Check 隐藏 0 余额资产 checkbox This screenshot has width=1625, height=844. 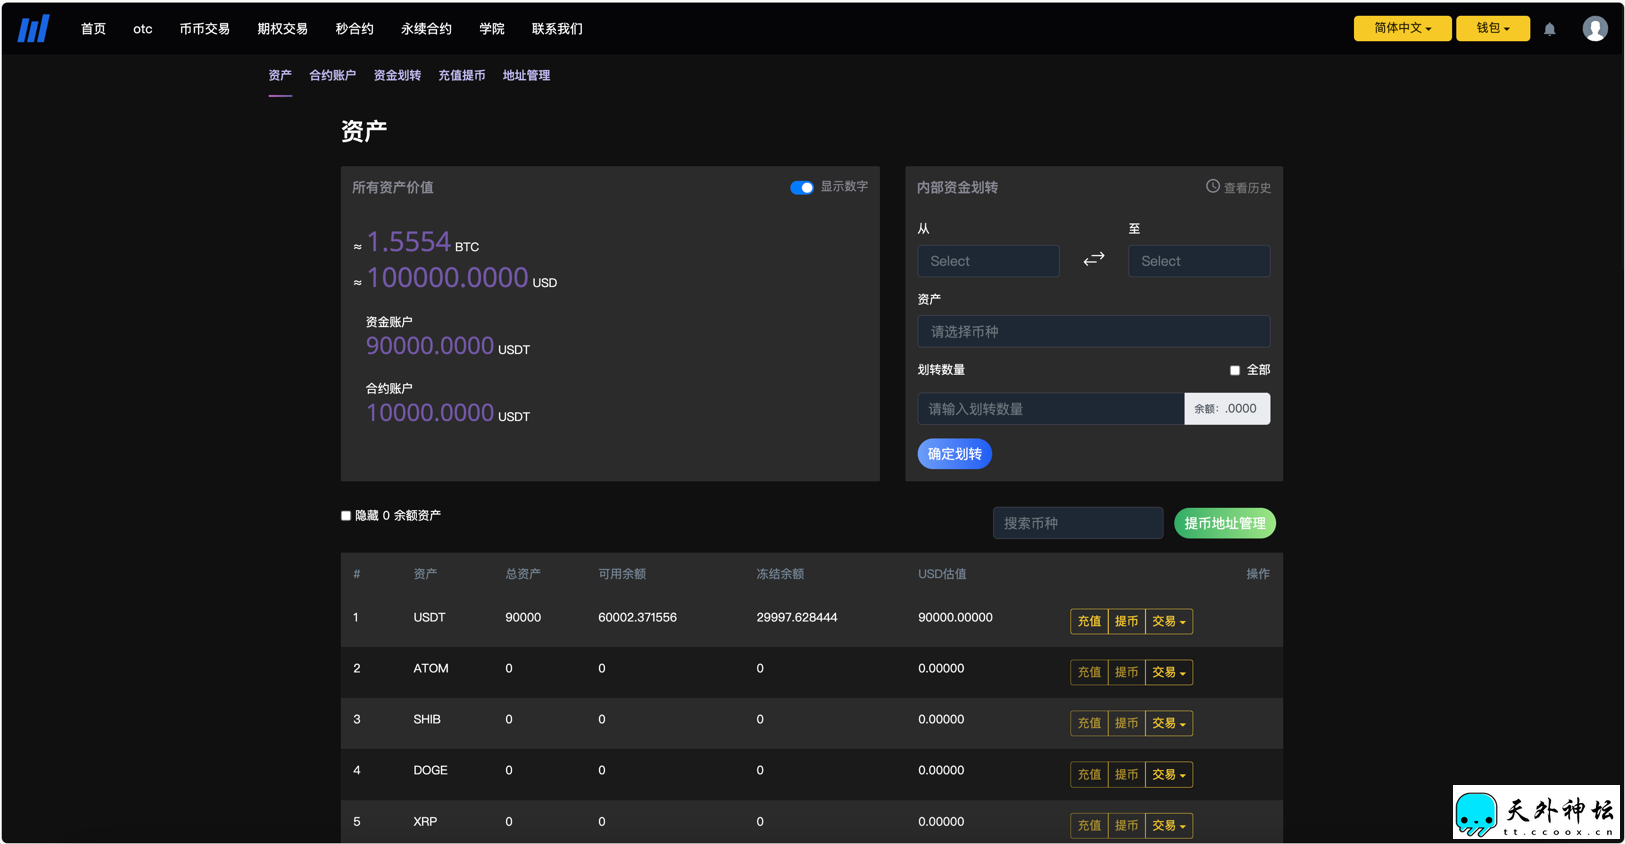(346, 516)
